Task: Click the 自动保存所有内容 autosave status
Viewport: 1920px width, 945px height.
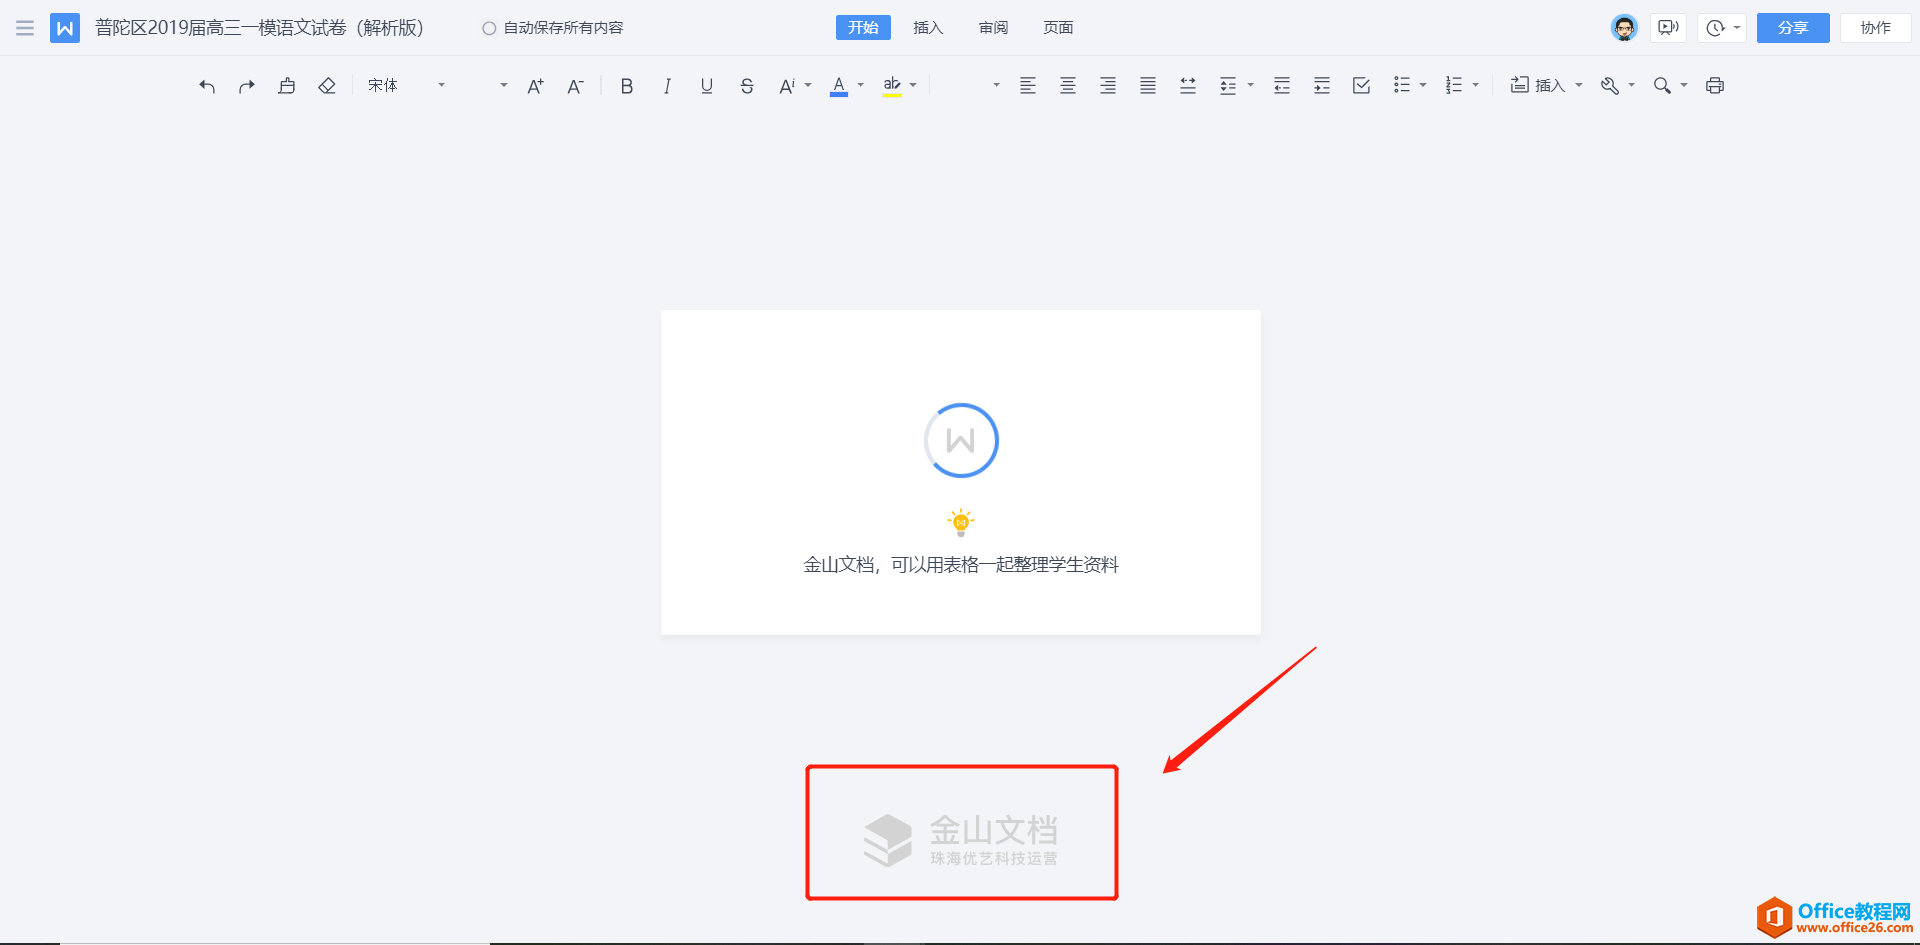Action: 553,28
